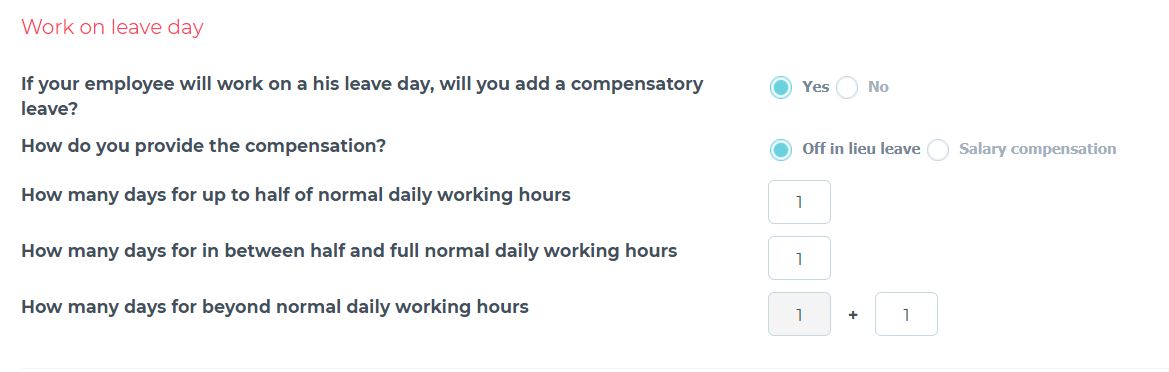Focus the days field for between half and full hours

(x=799, y=258)
